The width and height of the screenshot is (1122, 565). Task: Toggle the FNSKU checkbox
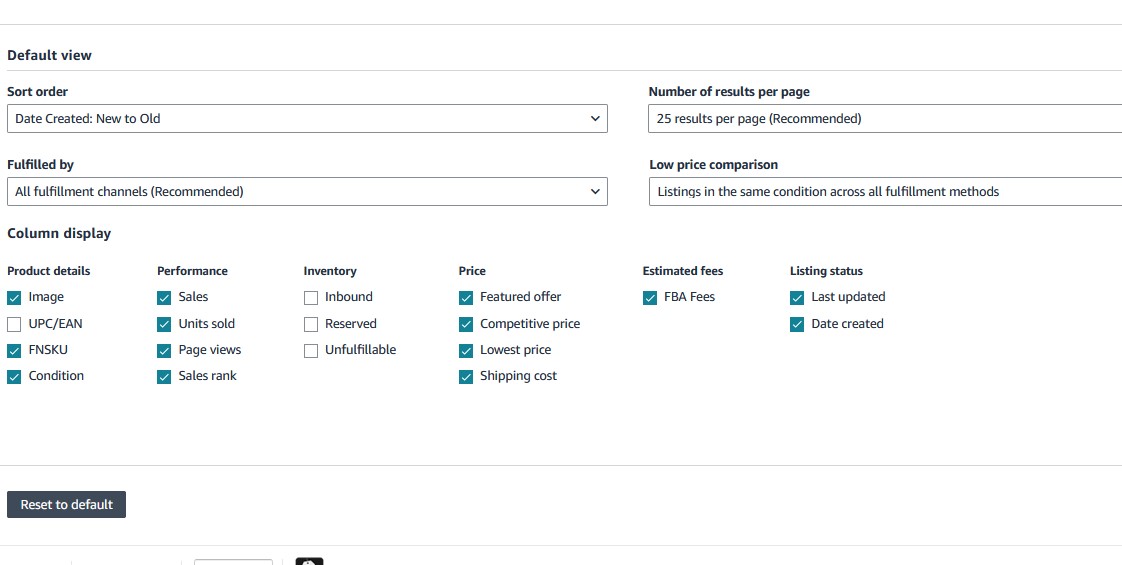(x=14, y=350)
